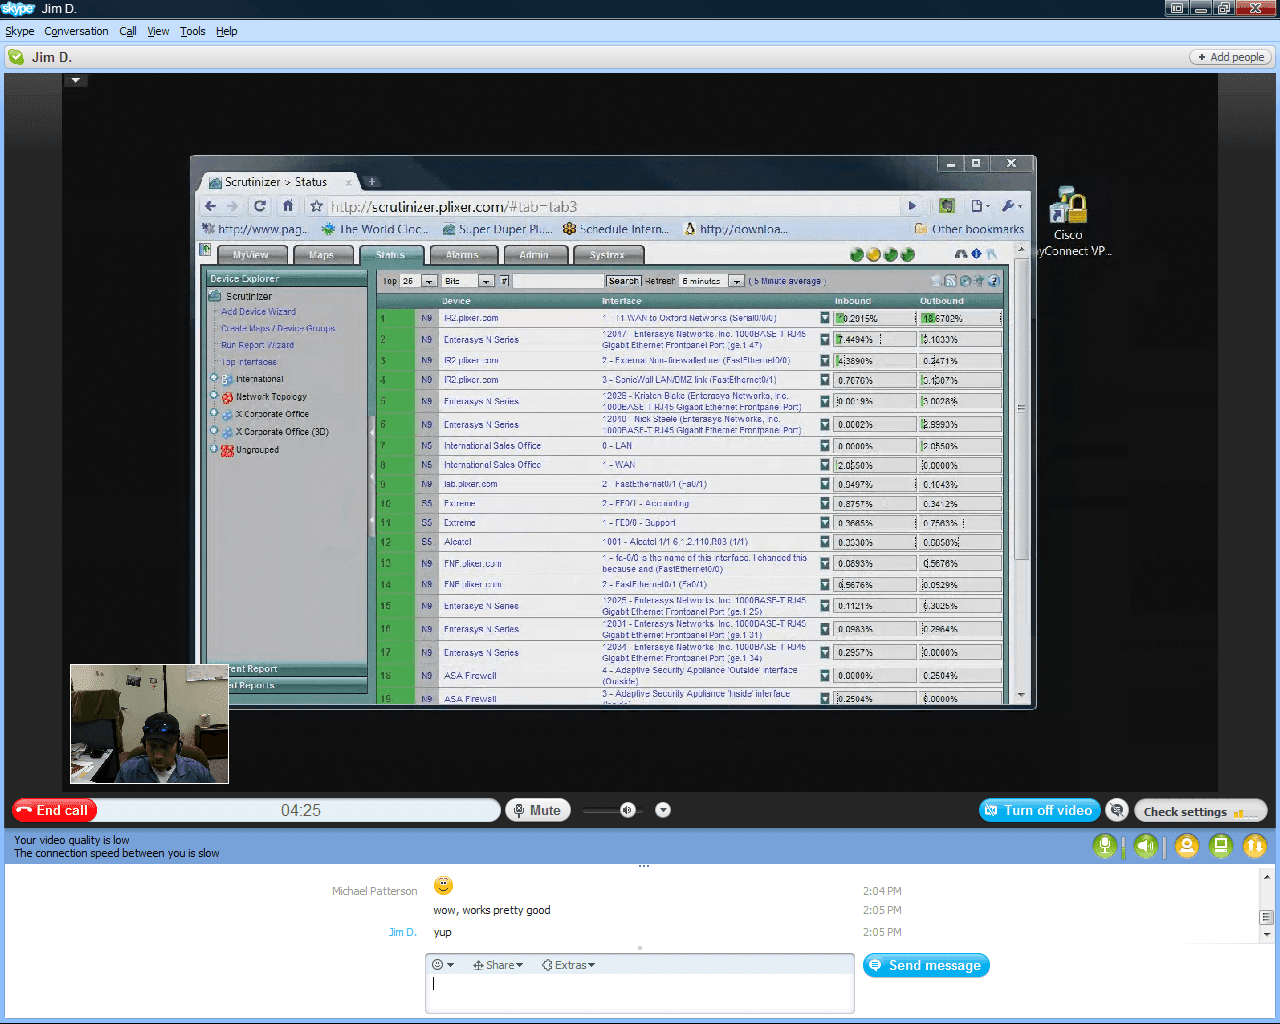Switch to the Alarms tab in Scrutinizer
This screenshot has height=1024, width=1280.
pos(464,255)
